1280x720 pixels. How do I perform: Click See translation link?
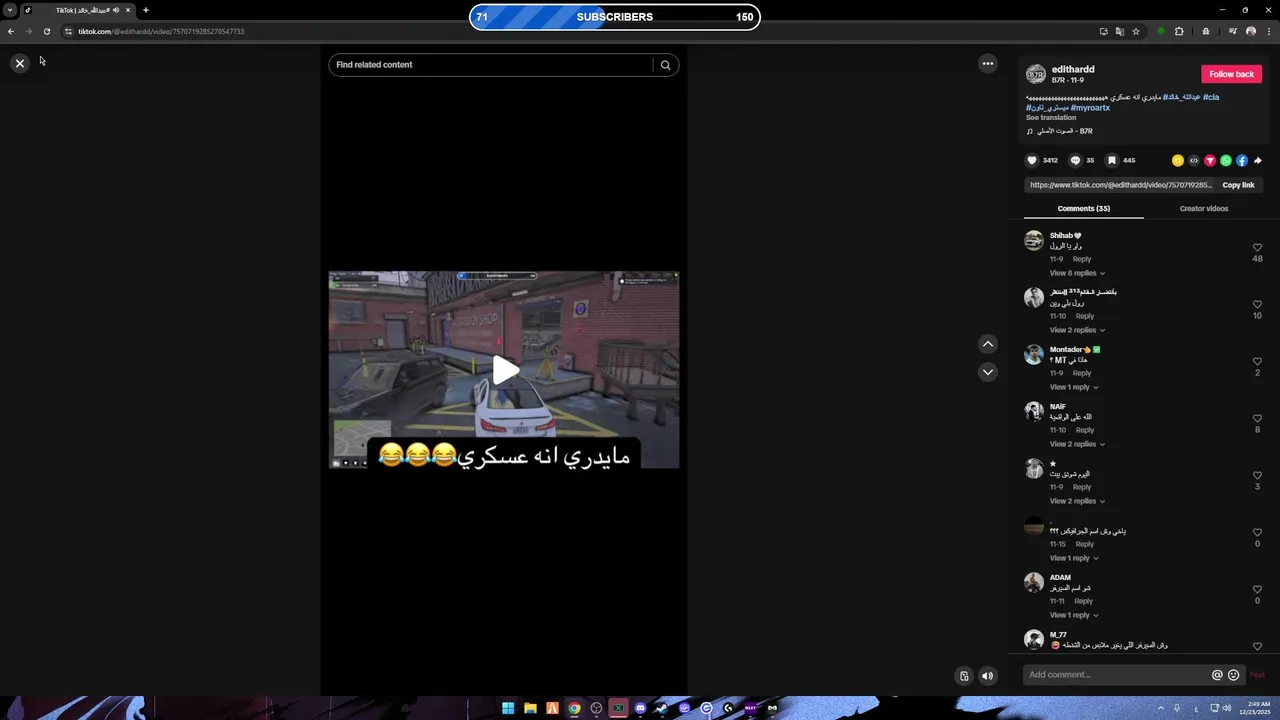point(1051,118)
